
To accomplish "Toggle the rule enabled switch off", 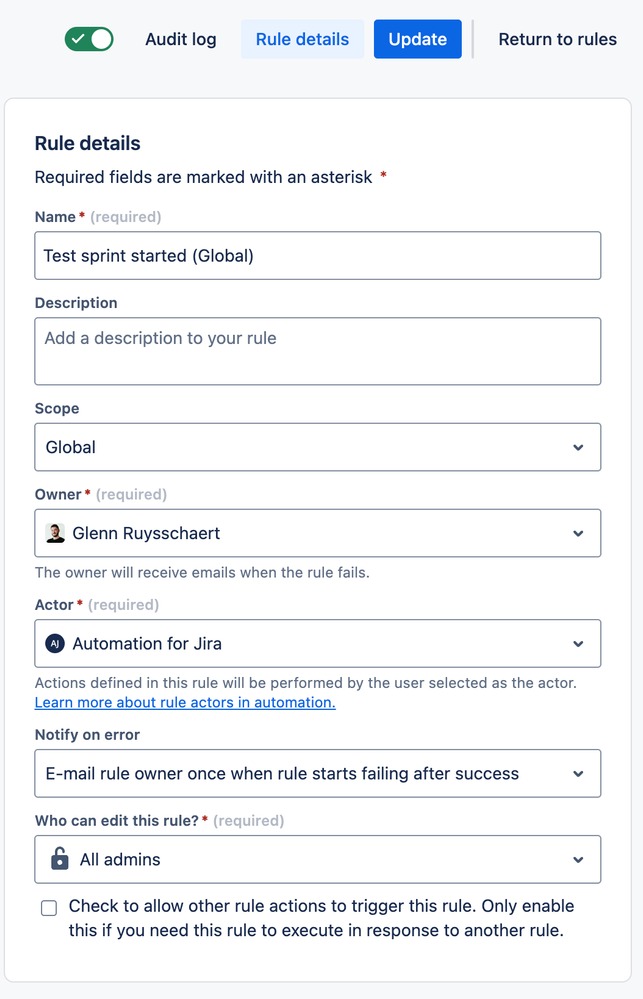I will [89, 39].
